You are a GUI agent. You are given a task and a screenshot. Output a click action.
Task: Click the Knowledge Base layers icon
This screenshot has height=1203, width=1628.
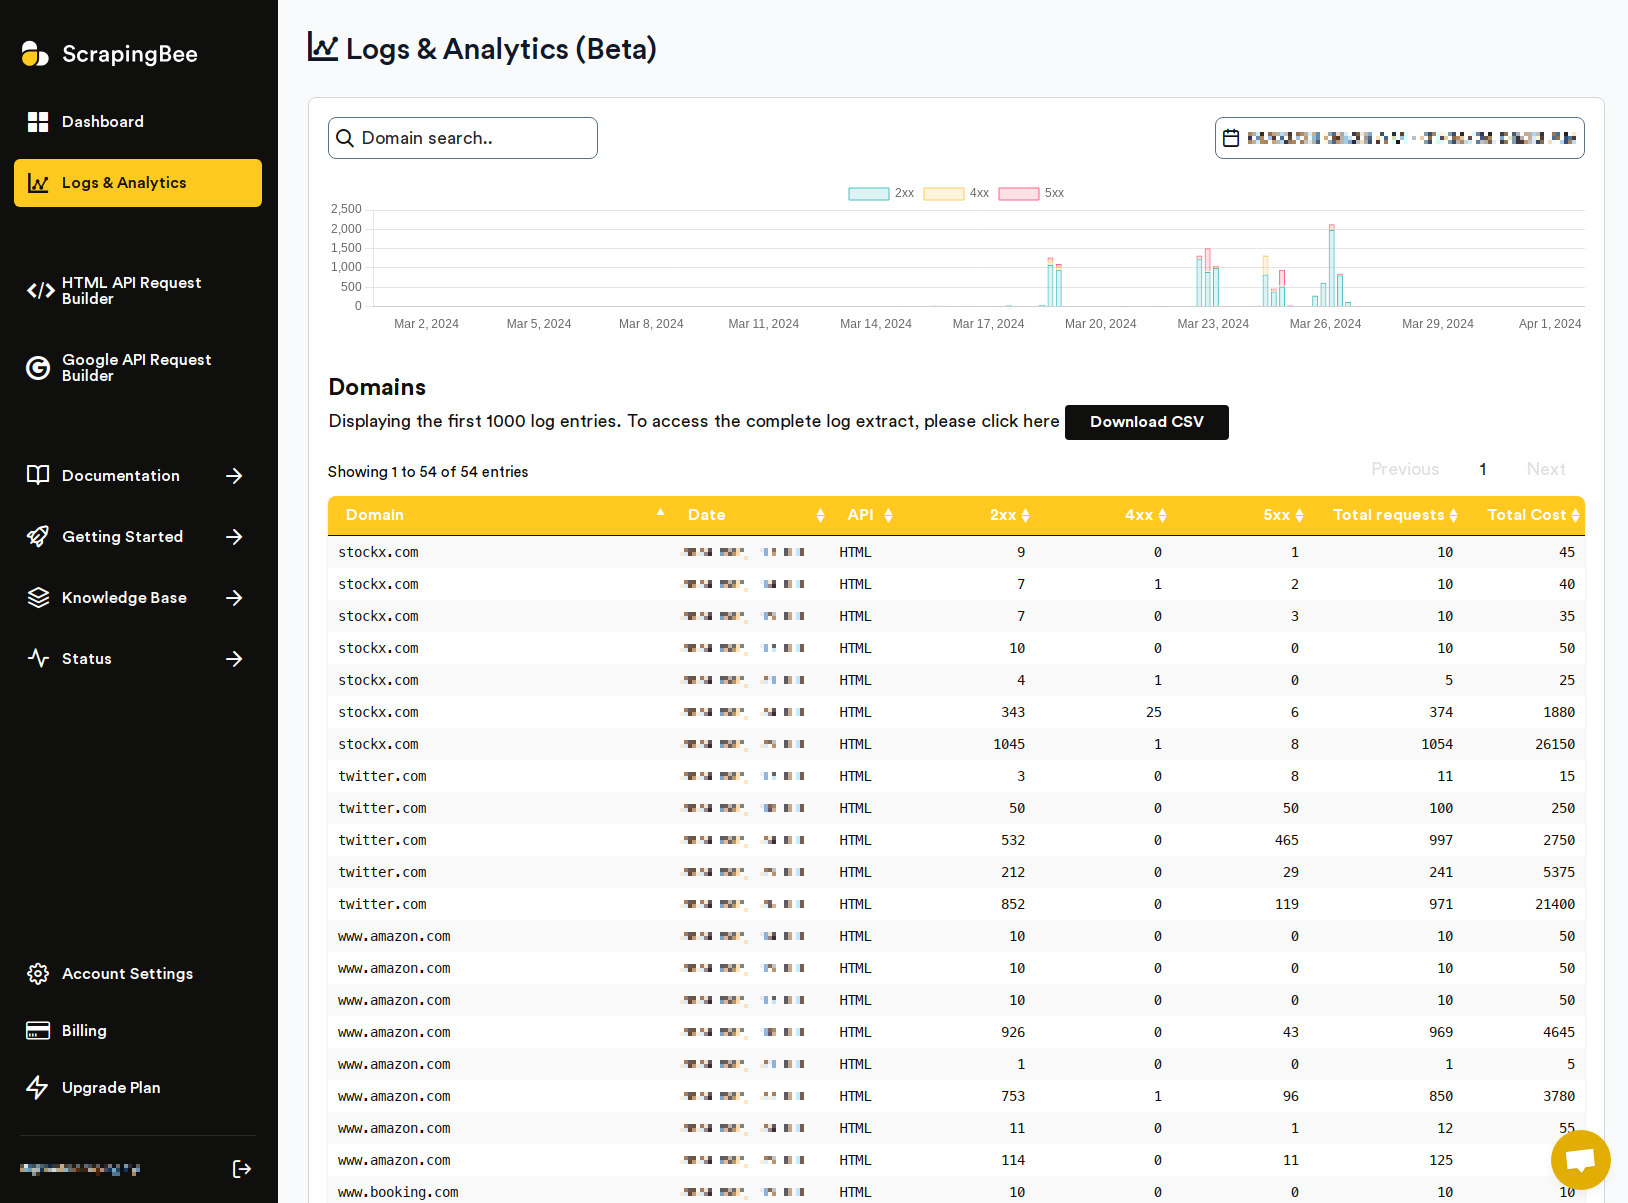point(38,598)
